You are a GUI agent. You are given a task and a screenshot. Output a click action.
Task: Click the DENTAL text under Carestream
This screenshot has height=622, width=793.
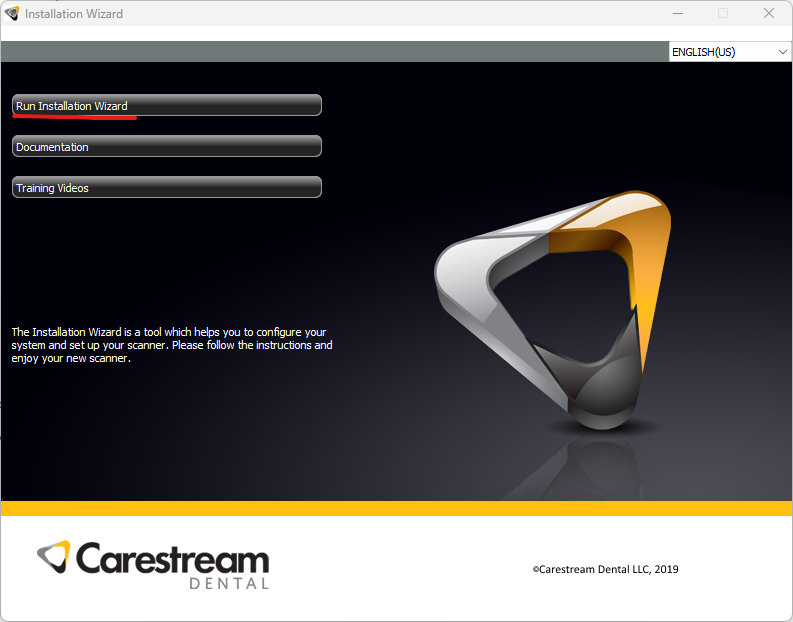pos(228,583)
